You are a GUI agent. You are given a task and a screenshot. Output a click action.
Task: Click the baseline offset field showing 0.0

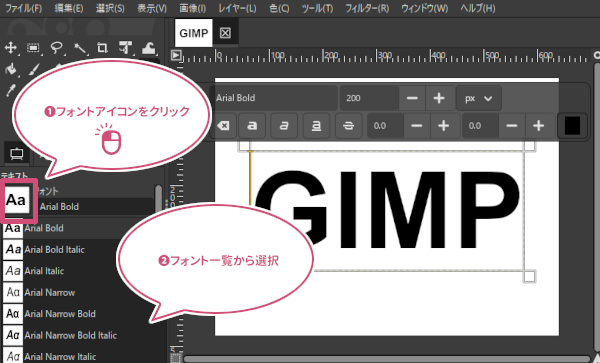coord(385,125)
